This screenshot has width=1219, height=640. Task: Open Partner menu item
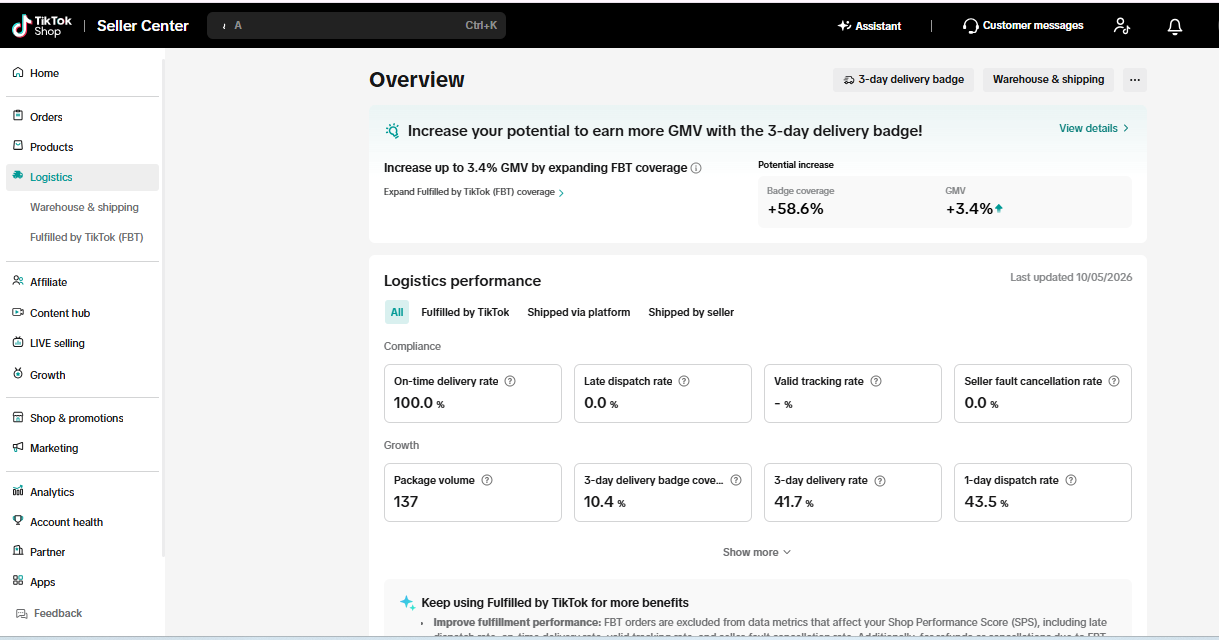coord(48,552)
